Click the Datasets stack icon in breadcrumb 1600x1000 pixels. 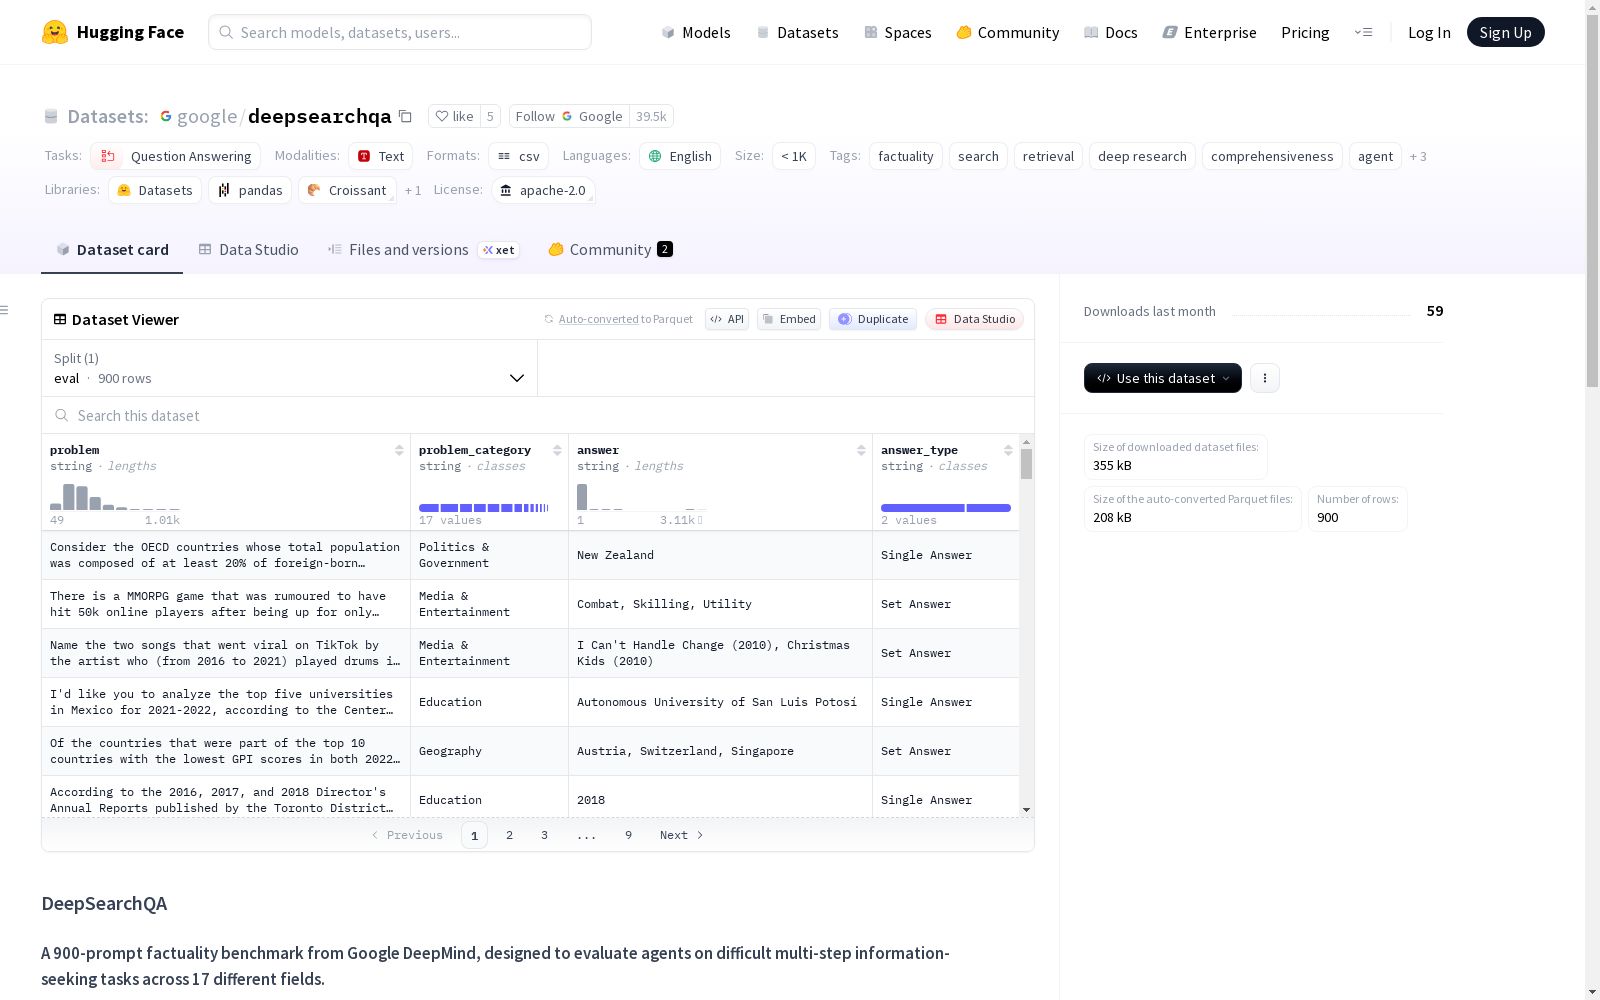tap(51, 116)
